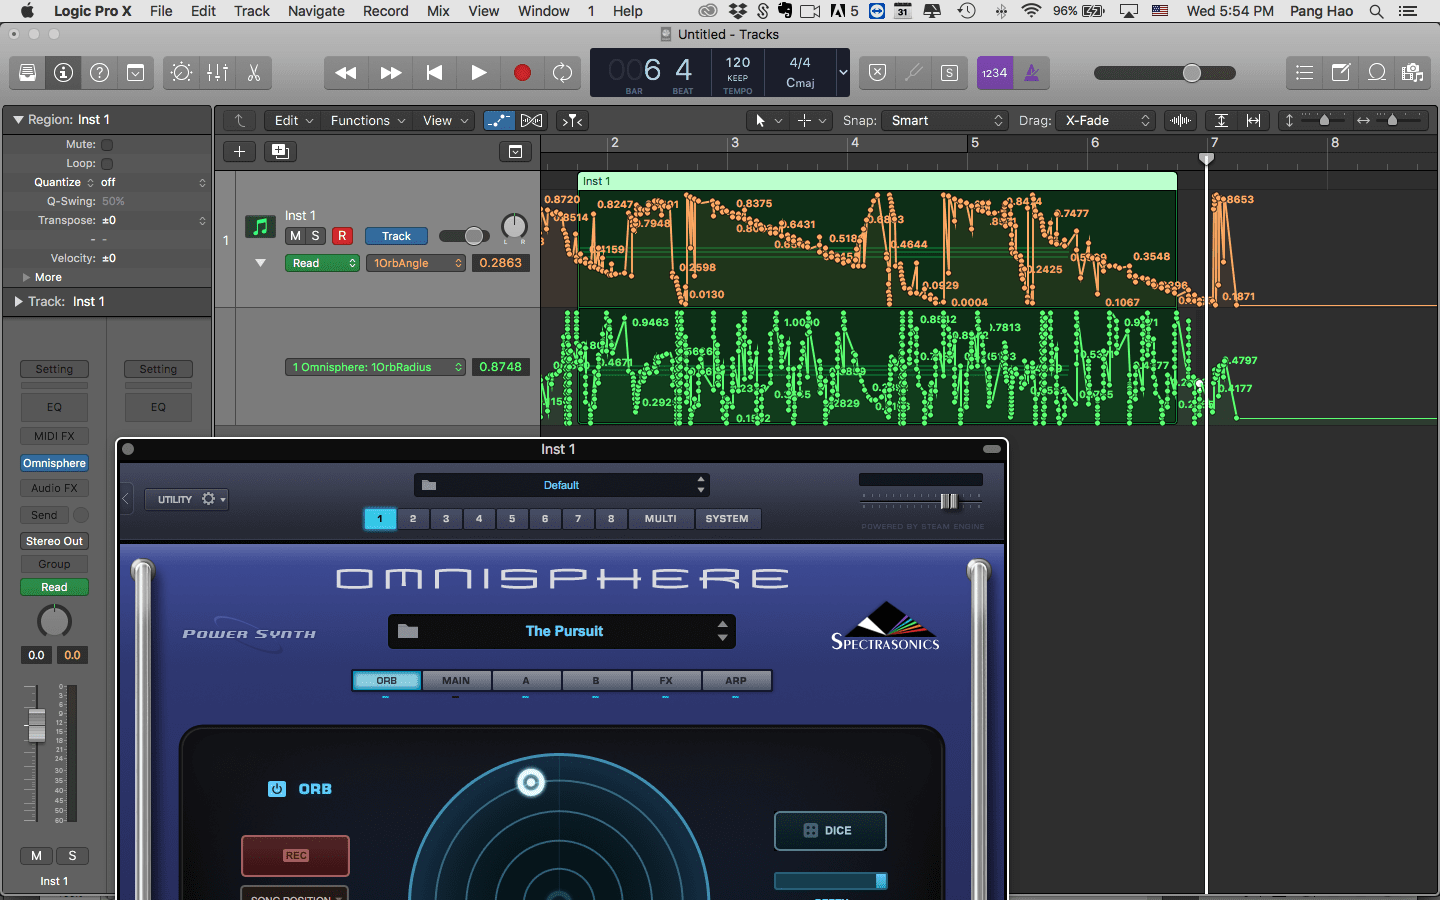Click the vertical auto zoom button
Viewport: 1440px width, 900px height.
(1221, 121)
